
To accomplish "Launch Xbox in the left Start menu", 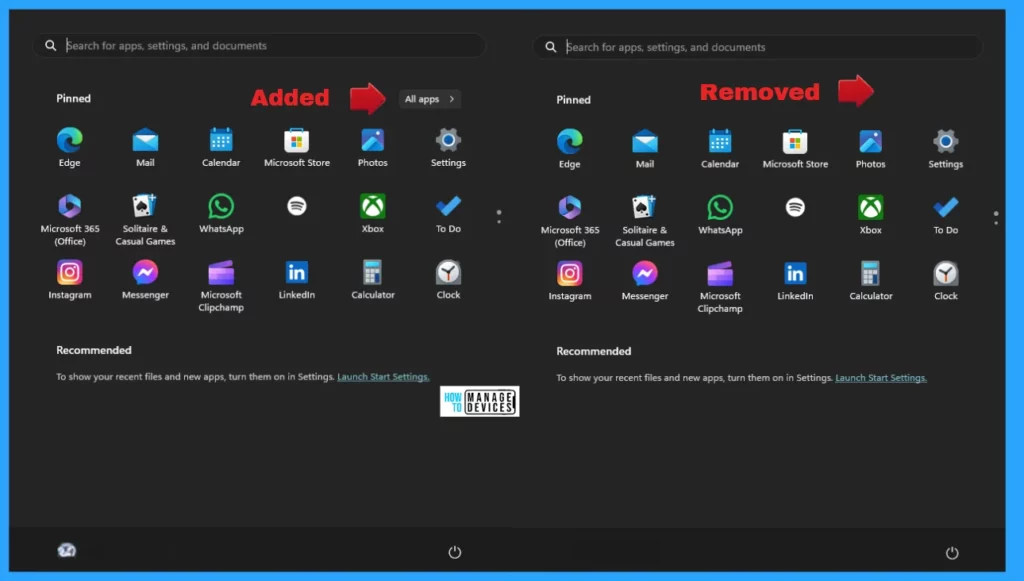I will click(x=372, y=213).
